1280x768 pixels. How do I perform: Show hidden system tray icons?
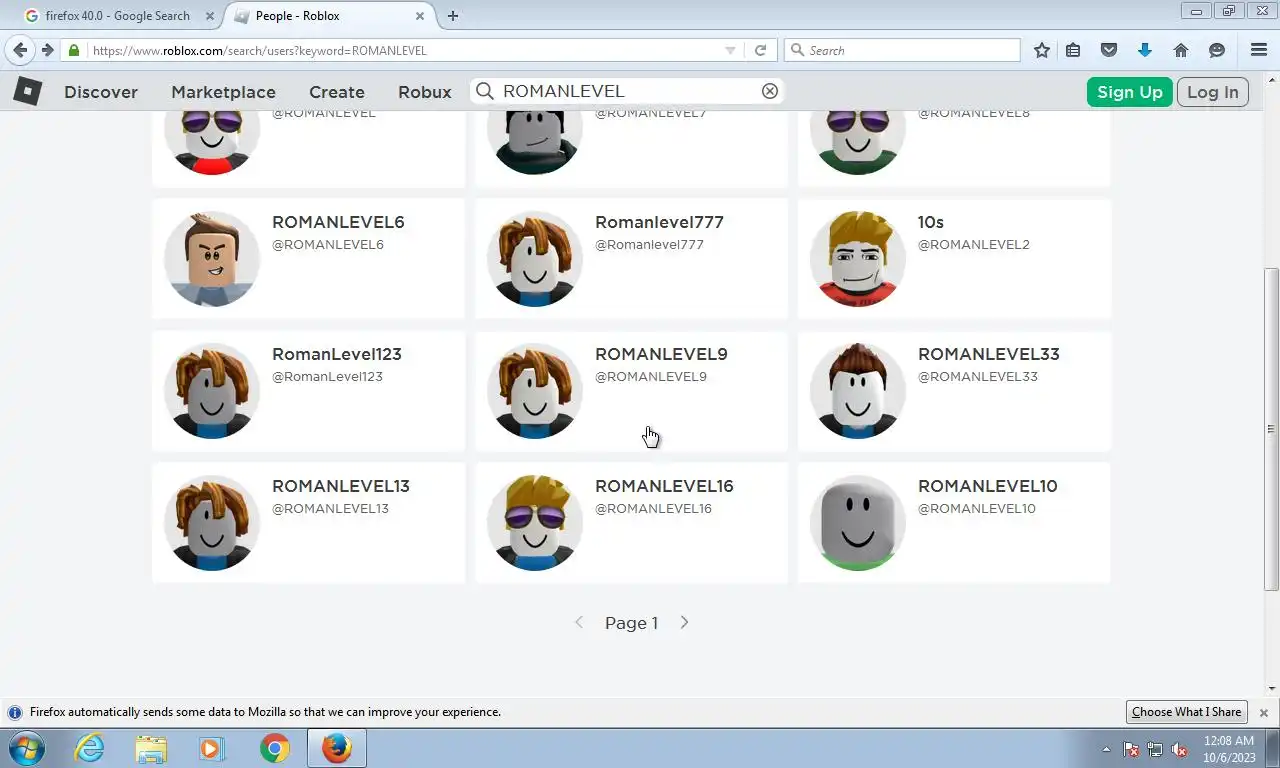[x=1106, y=749]
